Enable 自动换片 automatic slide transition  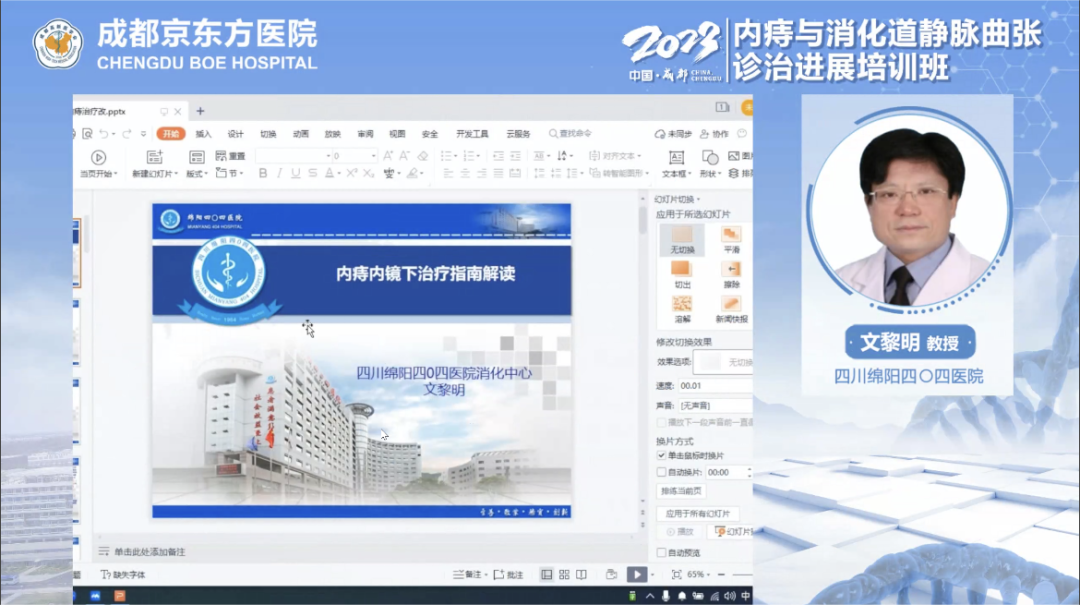[x=661, y=472]
